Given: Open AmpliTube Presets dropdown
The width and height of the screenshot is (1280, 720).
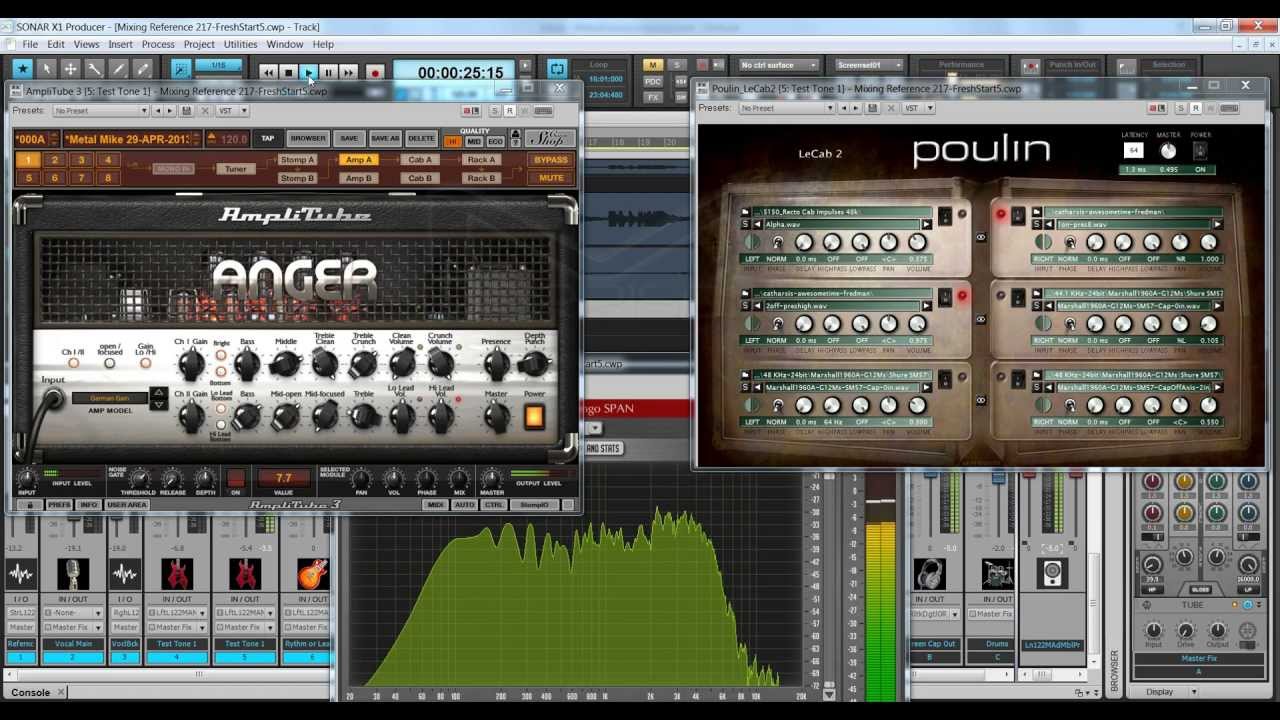Looking at the screenshot, I should 101,111.
